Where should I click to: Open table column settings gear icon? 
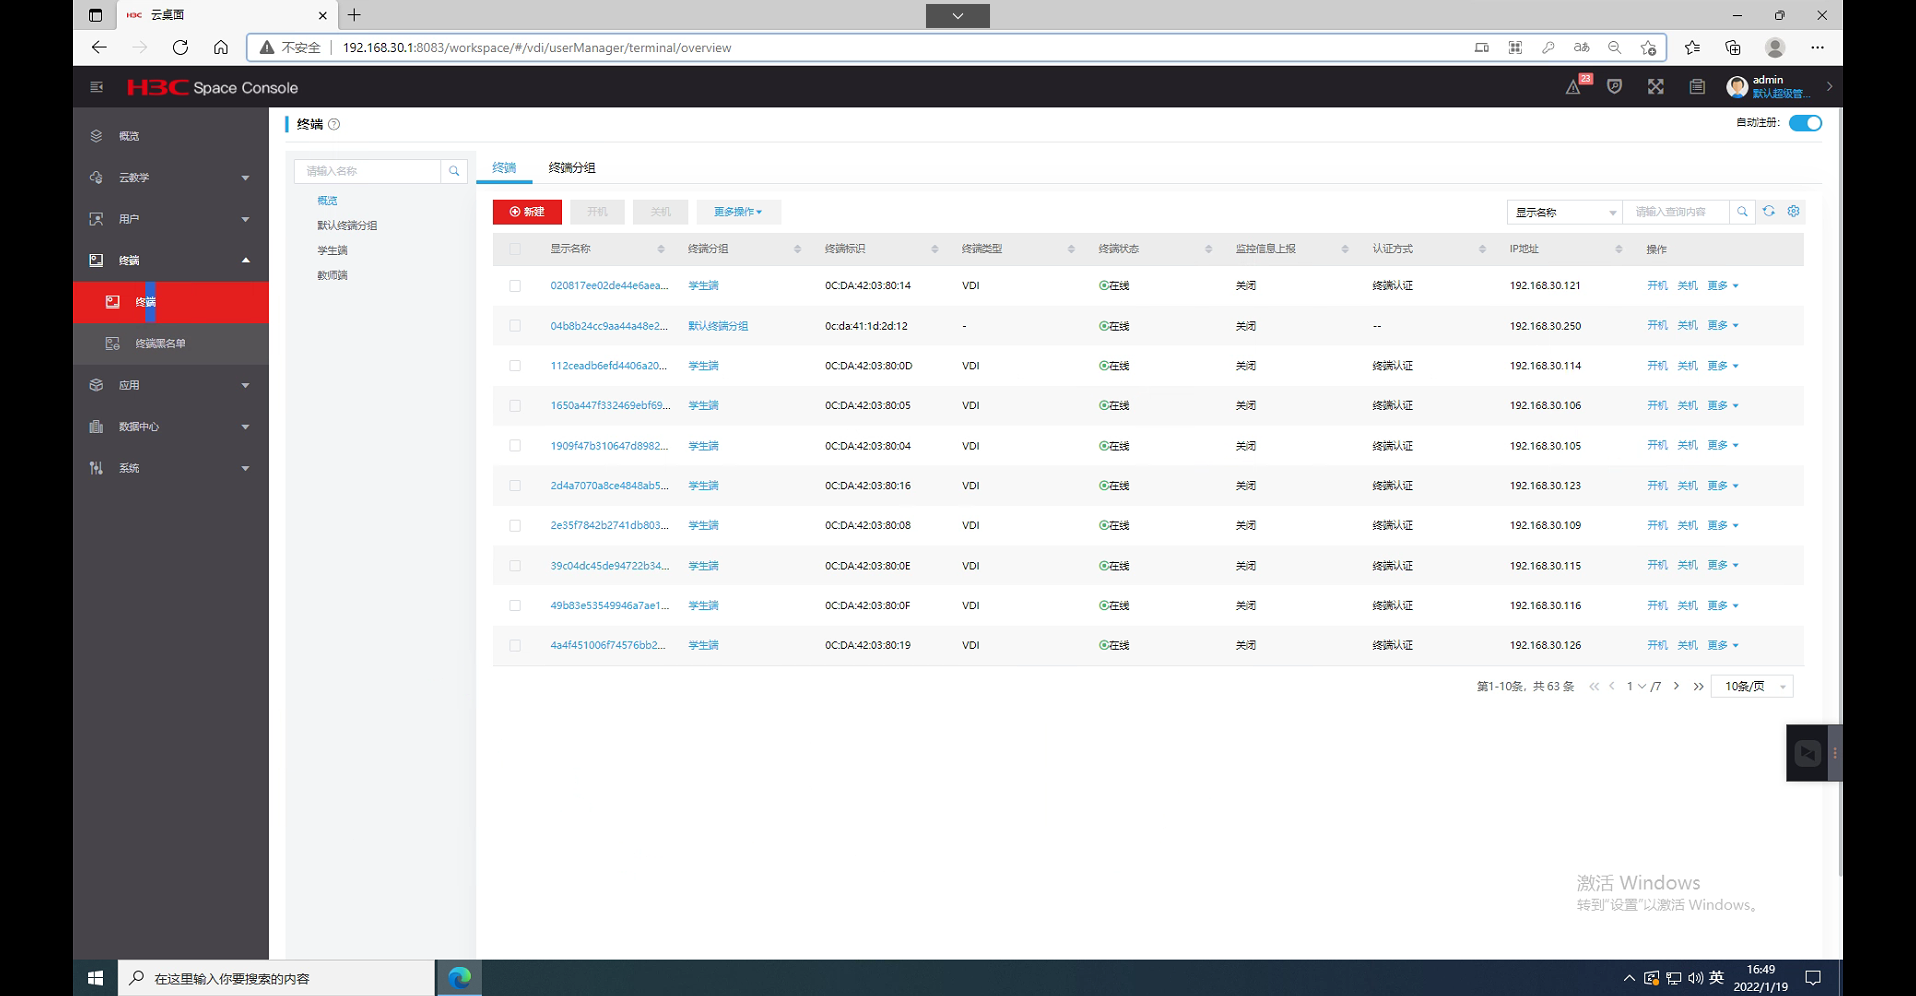(1793, 211)
